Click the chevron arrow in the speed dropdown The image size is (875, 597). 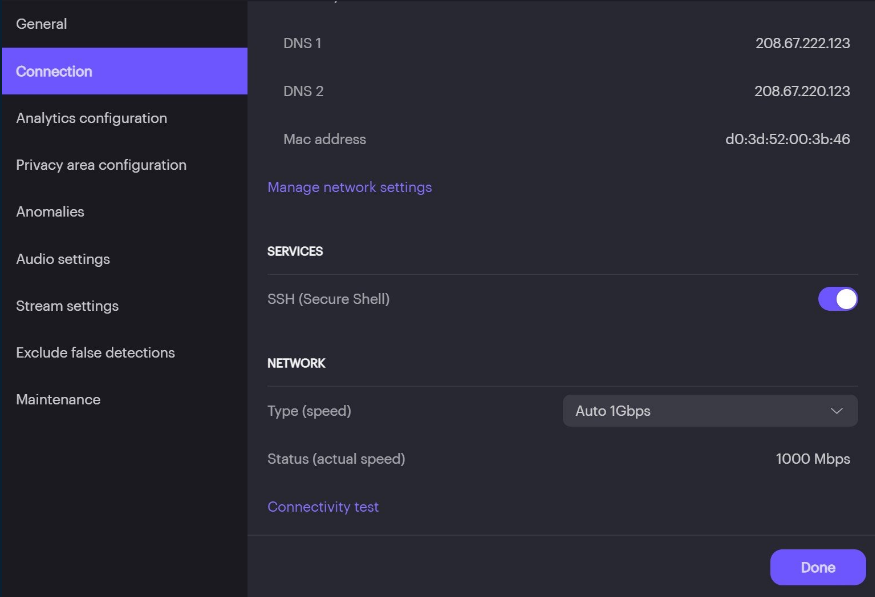(837, 411)
